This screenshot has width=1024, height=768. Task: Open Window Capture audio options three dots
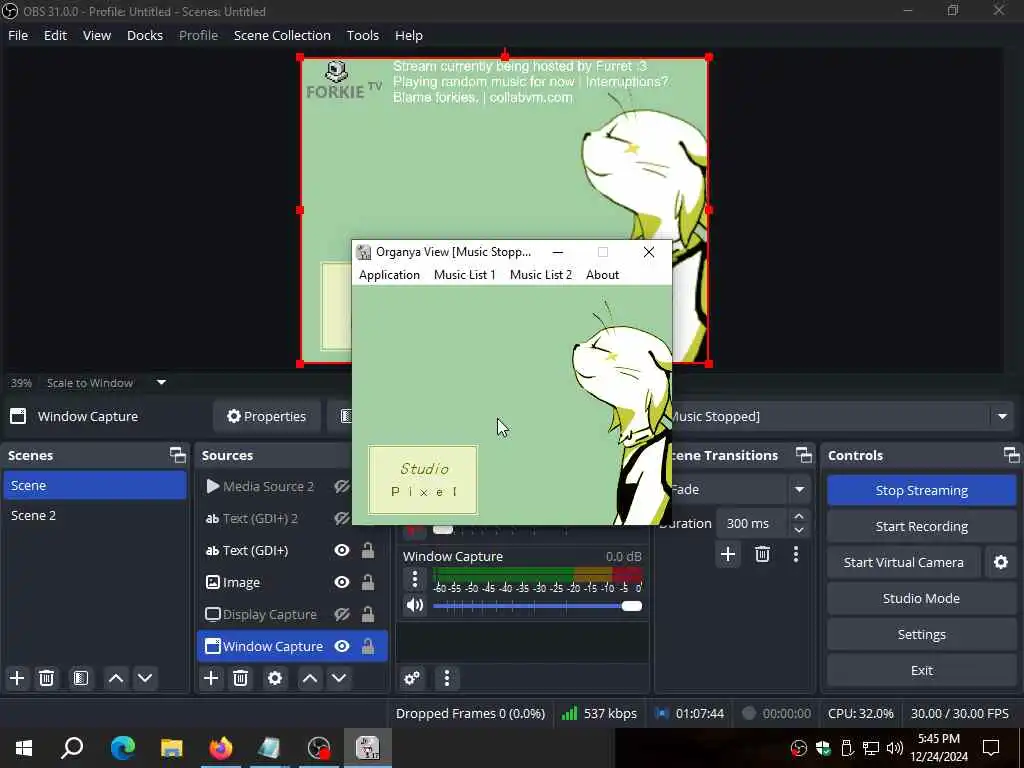point(415,579)
